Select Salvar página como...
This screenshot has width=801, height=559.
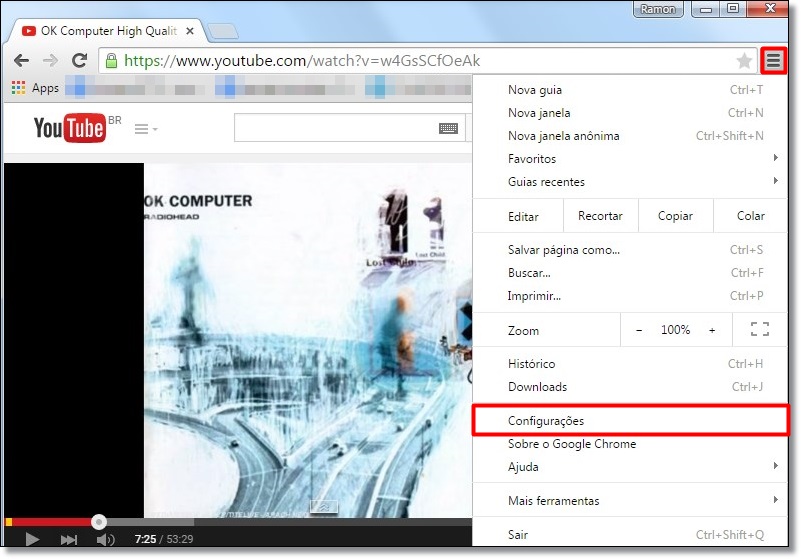coord(630,250)
